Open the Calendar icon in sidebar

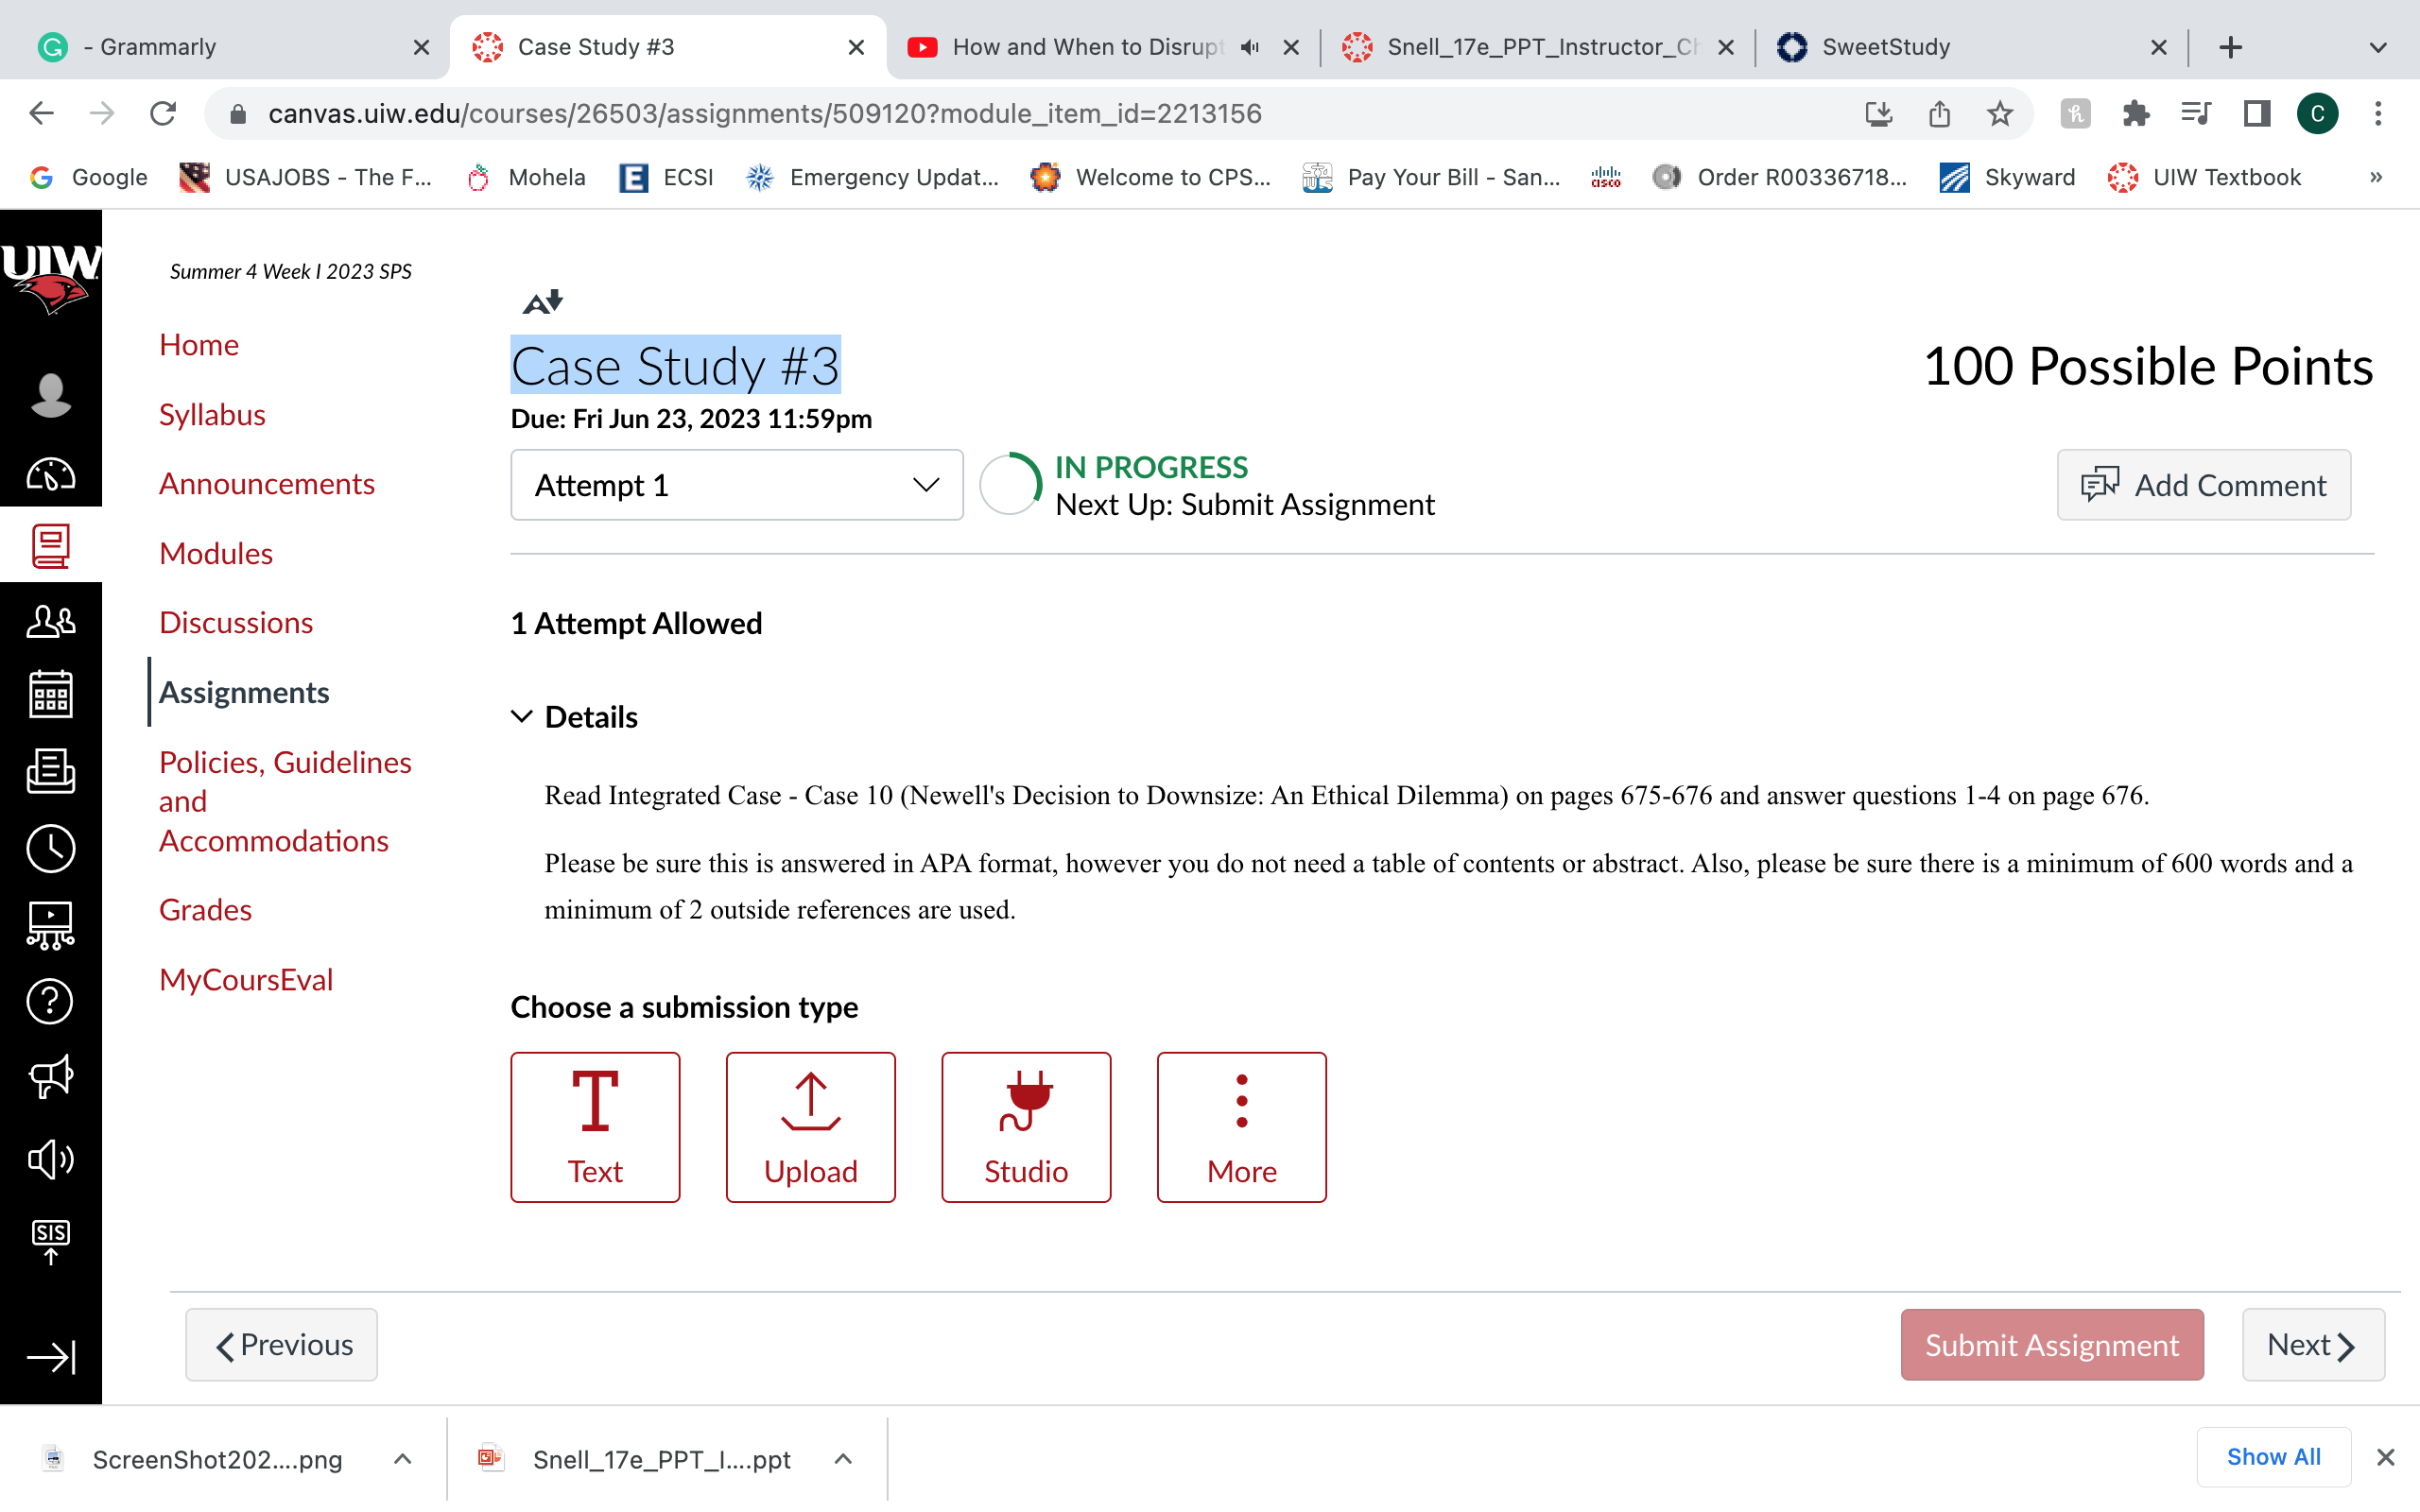(x=50, y=694)
